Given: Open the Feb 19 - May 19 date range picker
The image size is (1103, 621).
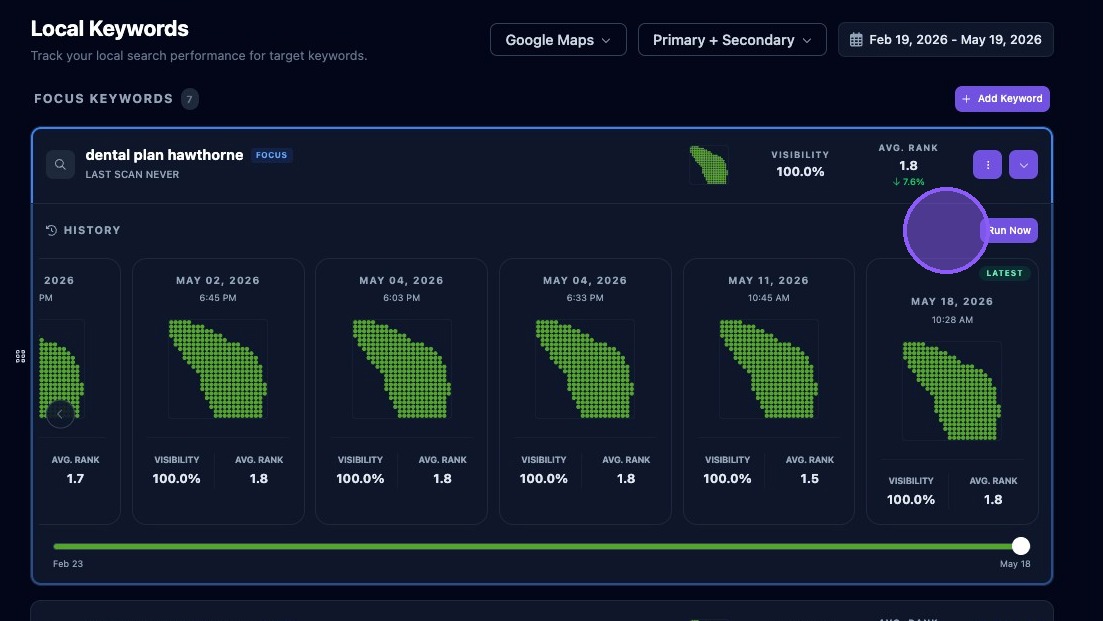Looking at the screenshot, I should 945,40.
